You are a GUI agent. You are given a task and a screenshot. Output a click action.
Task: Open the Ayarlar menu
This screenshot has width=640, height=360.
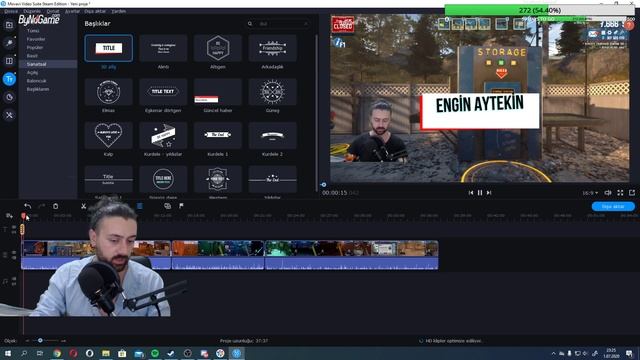[x=72, y=11]
